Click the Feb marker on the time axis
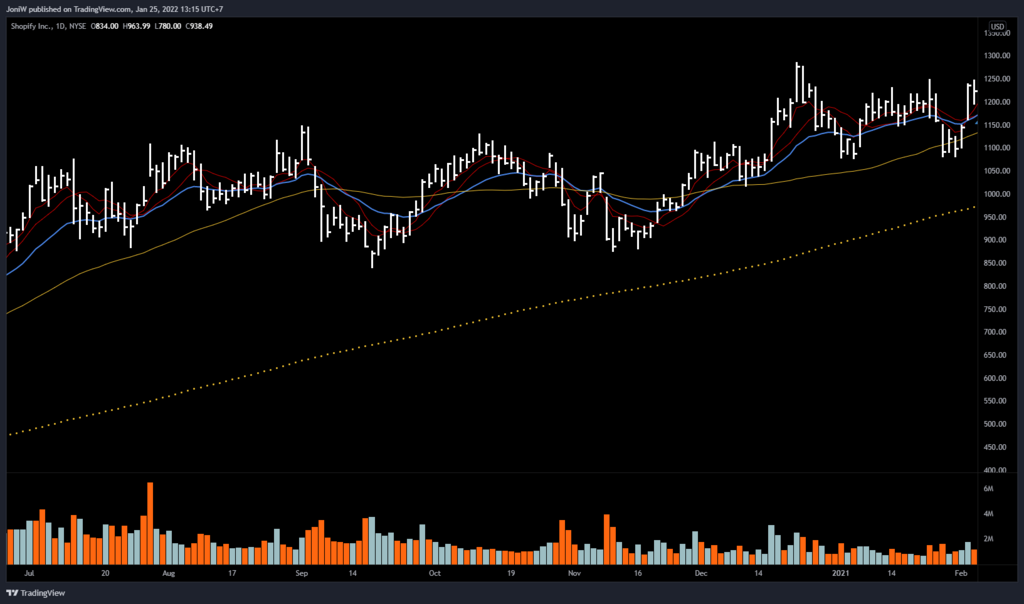Viewport: 1024px width, 604px height. click(x=959, y=576)
